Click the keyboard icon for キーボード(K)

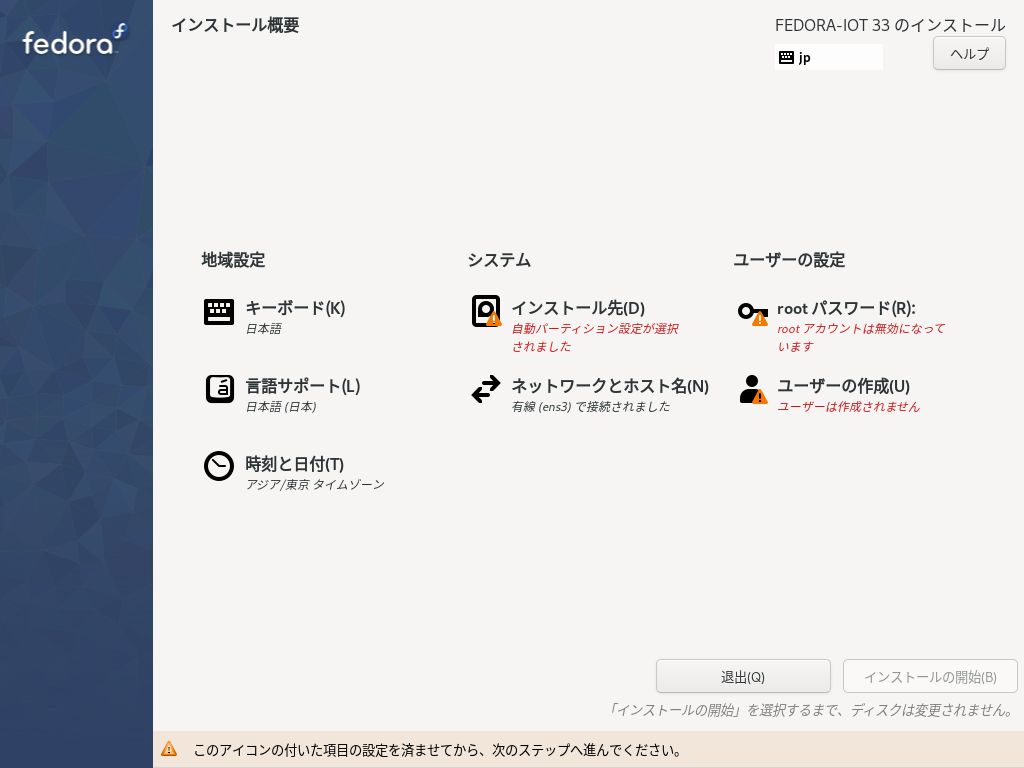click(x=219, y=312)
